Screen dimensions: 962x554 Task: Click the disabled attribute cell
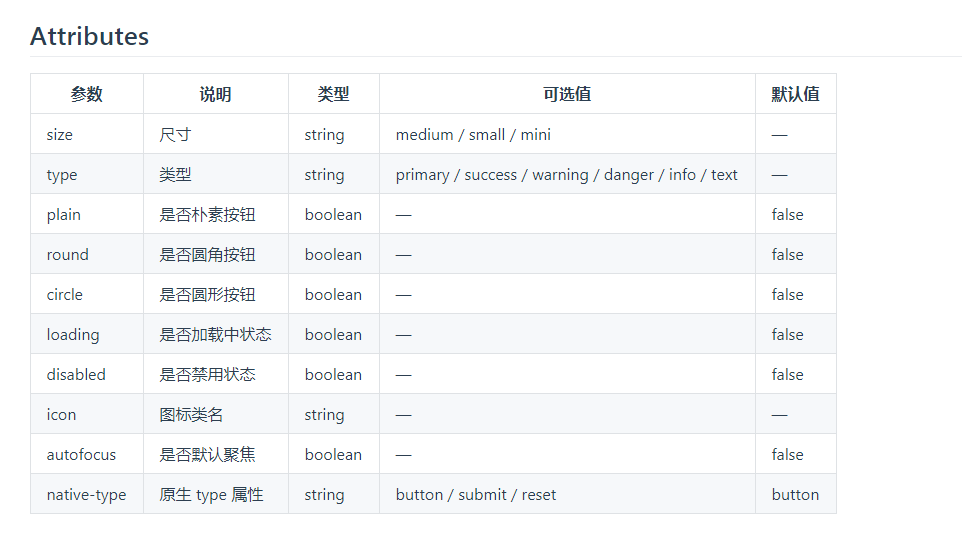[87, 374]
